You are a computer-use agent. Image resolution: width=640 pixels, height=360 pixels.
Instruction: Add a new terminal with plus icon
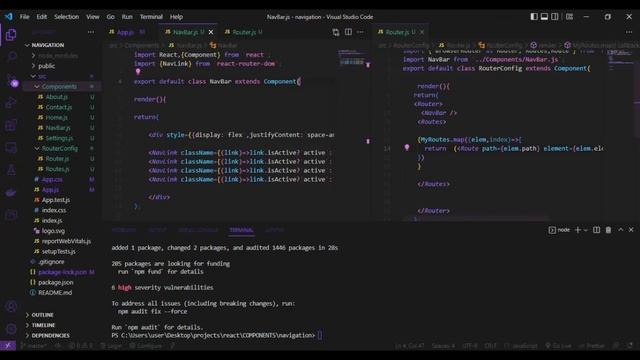point(578,230)
